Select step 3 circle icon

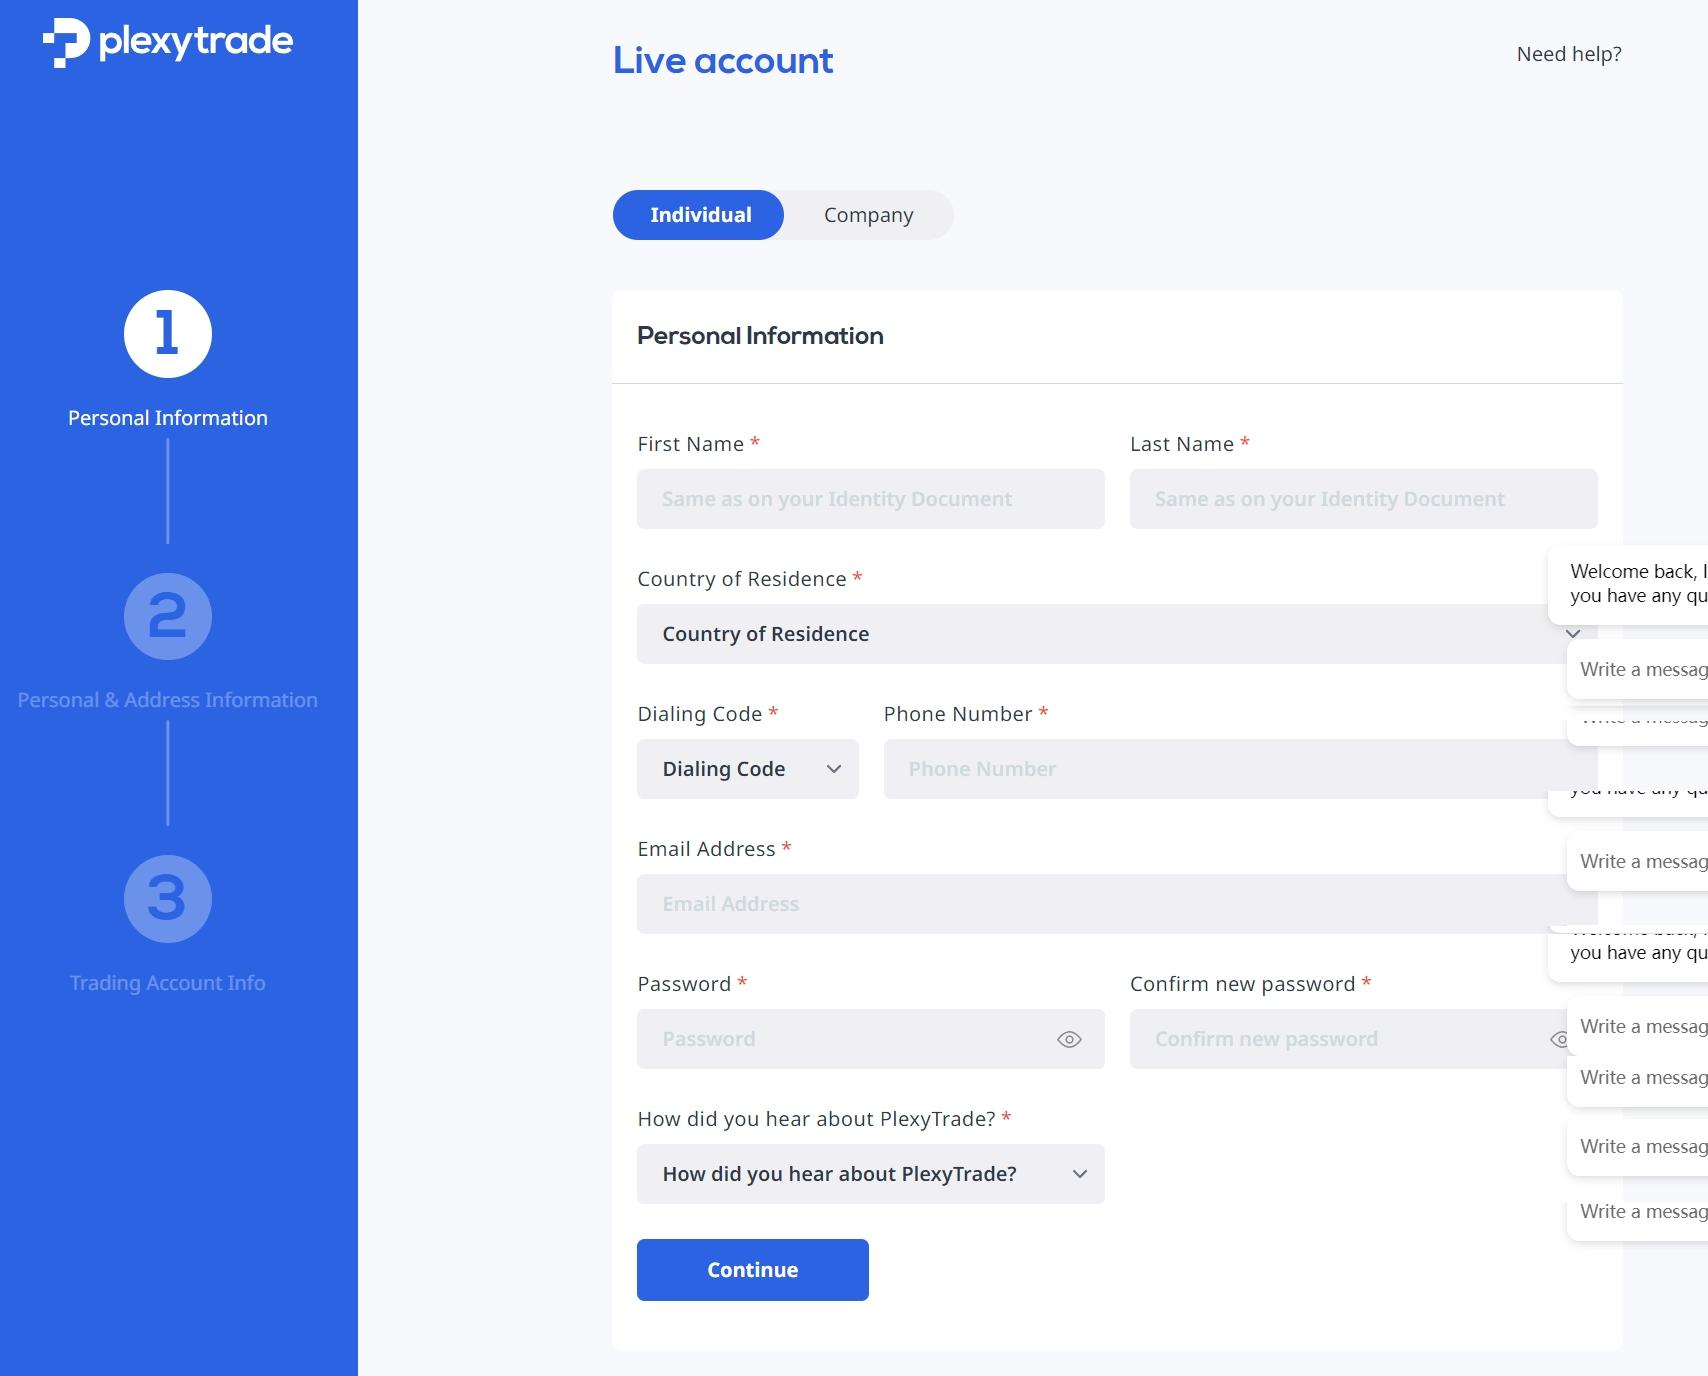168,899
